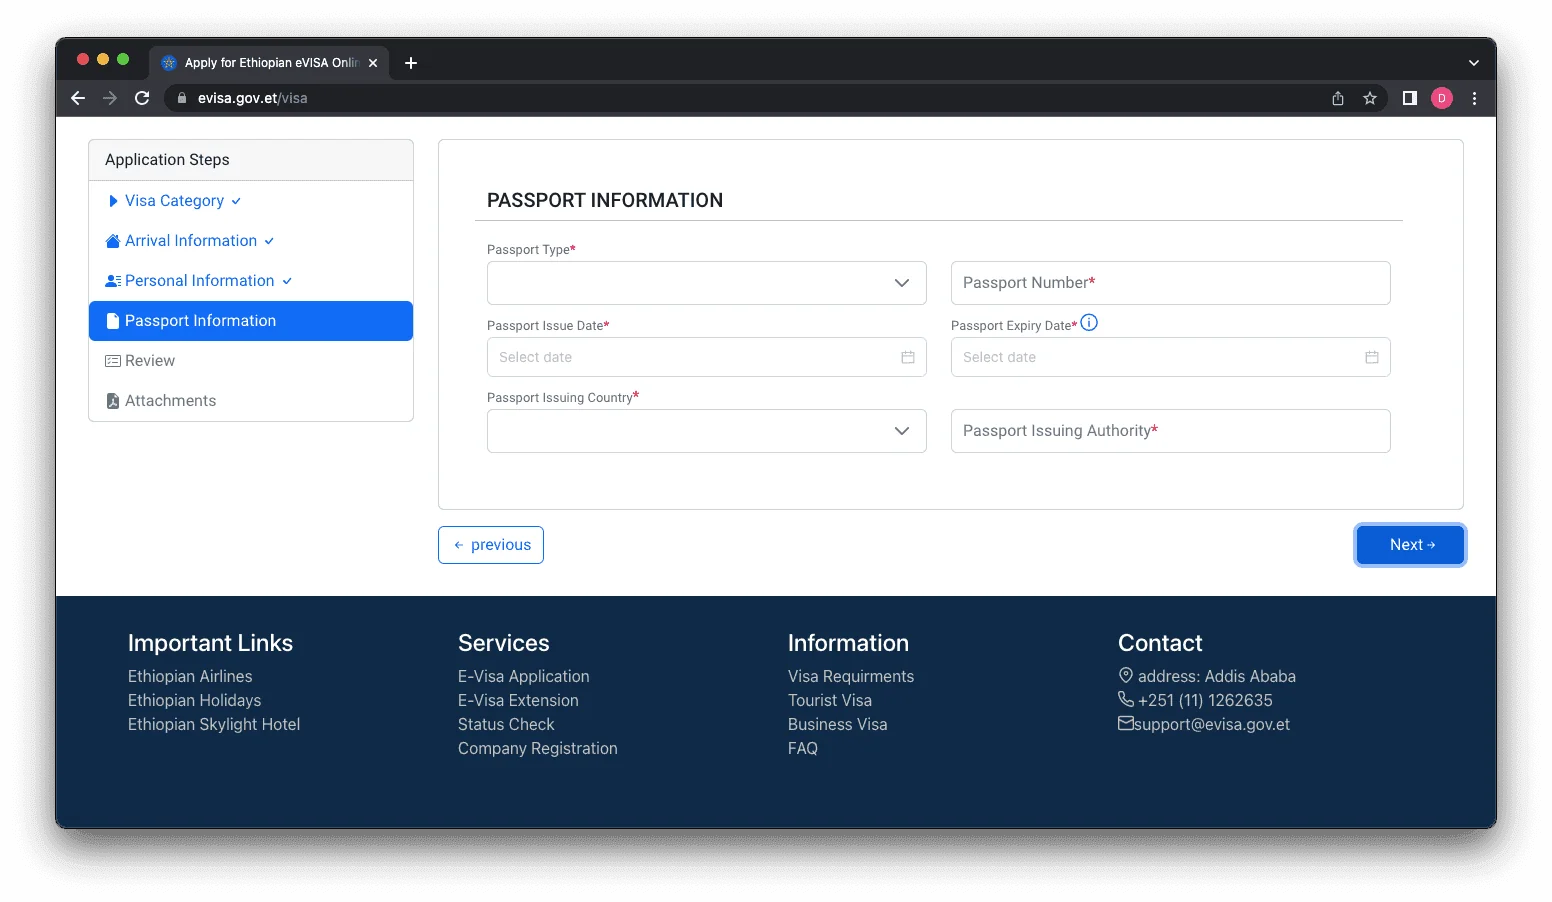Open the Passport Type dropdown
Image resolution: width=1552 pixels, height=902 pixels.
click(x=706, y=283)
